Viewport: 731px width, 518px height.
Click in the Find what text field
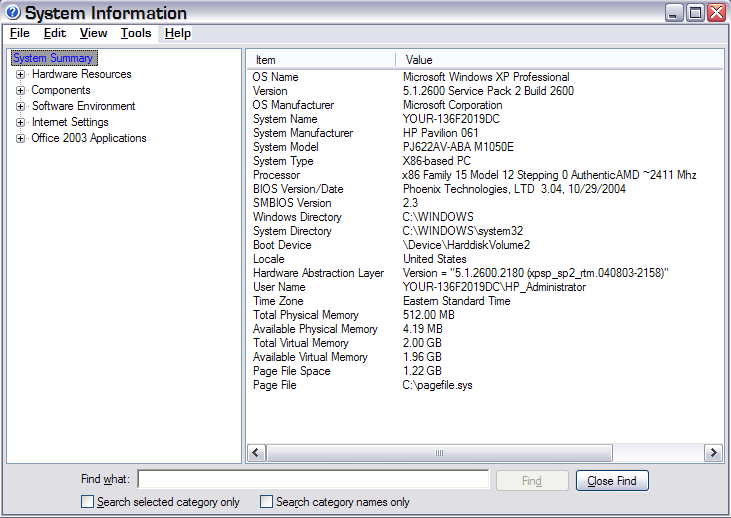tap(313, 481)
